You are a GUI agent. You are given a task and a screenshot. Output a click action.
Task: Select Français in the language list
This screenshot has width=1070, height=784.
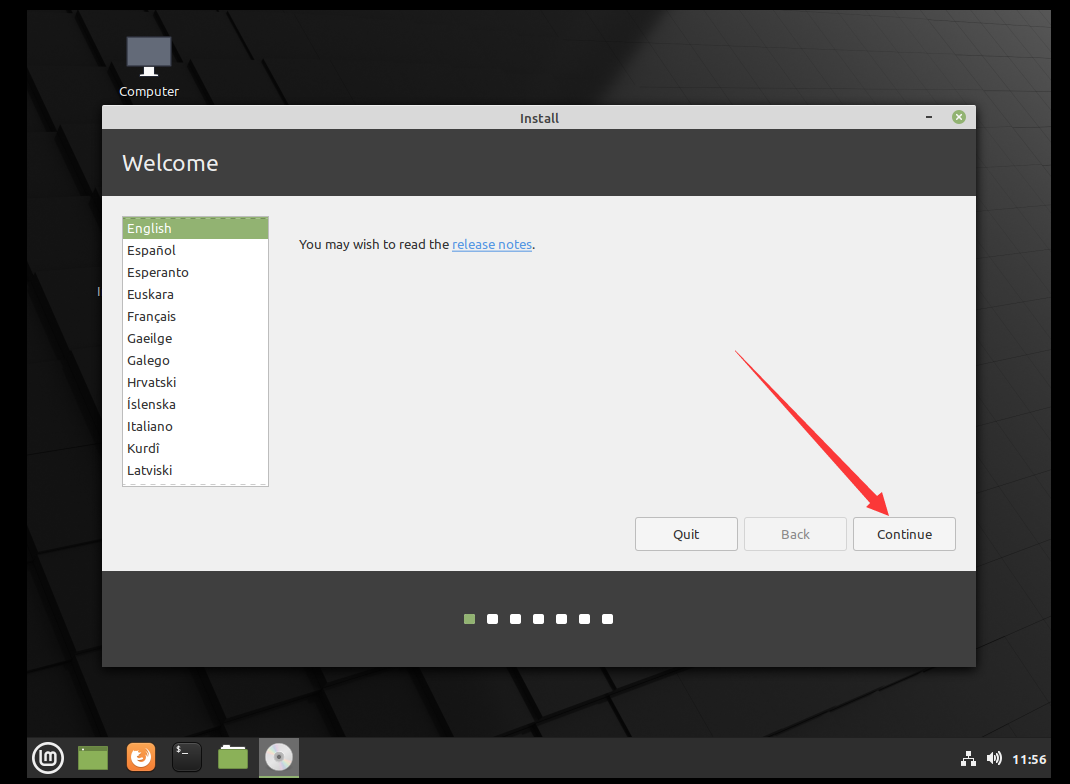[195, 317]
